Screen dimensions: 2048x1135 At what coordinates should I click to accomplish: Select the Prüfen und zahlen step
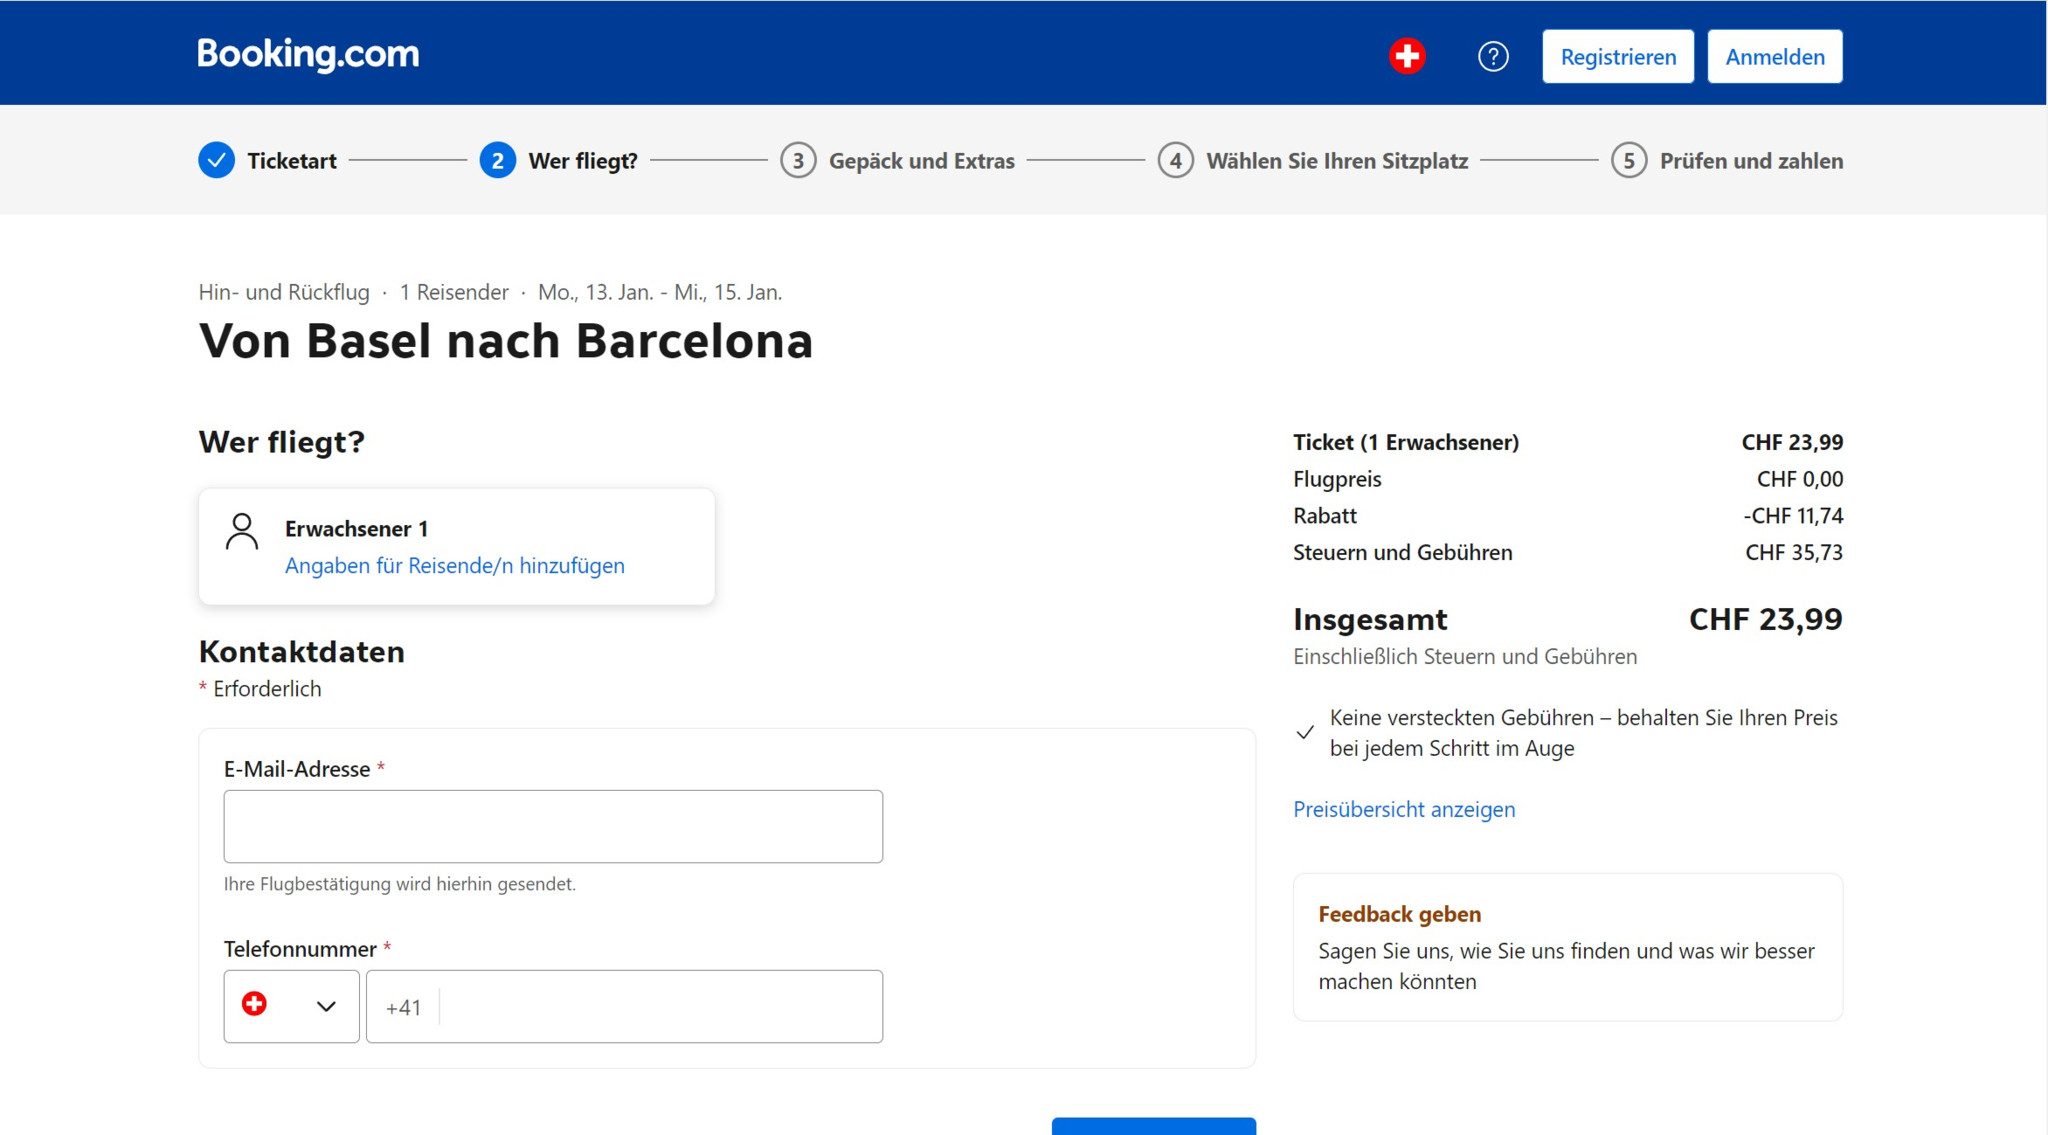[1751, 161]
